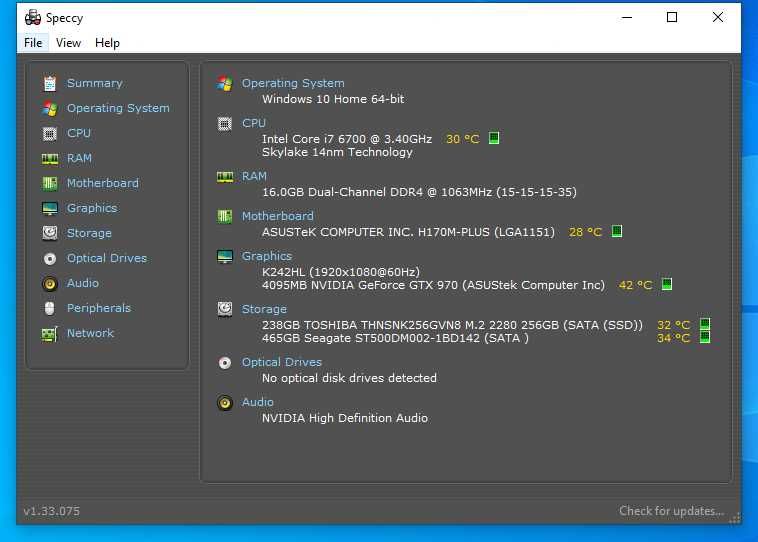Select the RAM sidebar icon
The height and width of the screenshot is (542, 758).
[50, 159]
